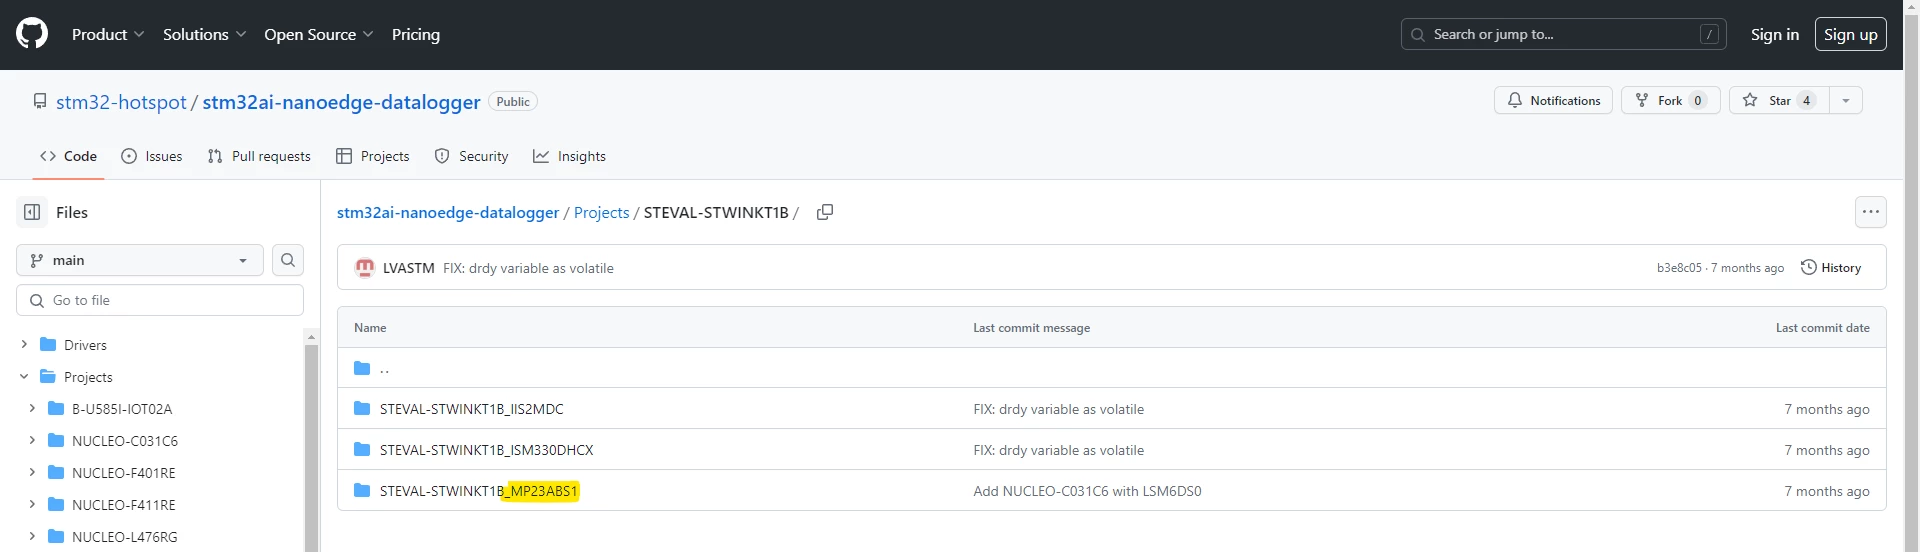Fork the repository

[1670, 100]
